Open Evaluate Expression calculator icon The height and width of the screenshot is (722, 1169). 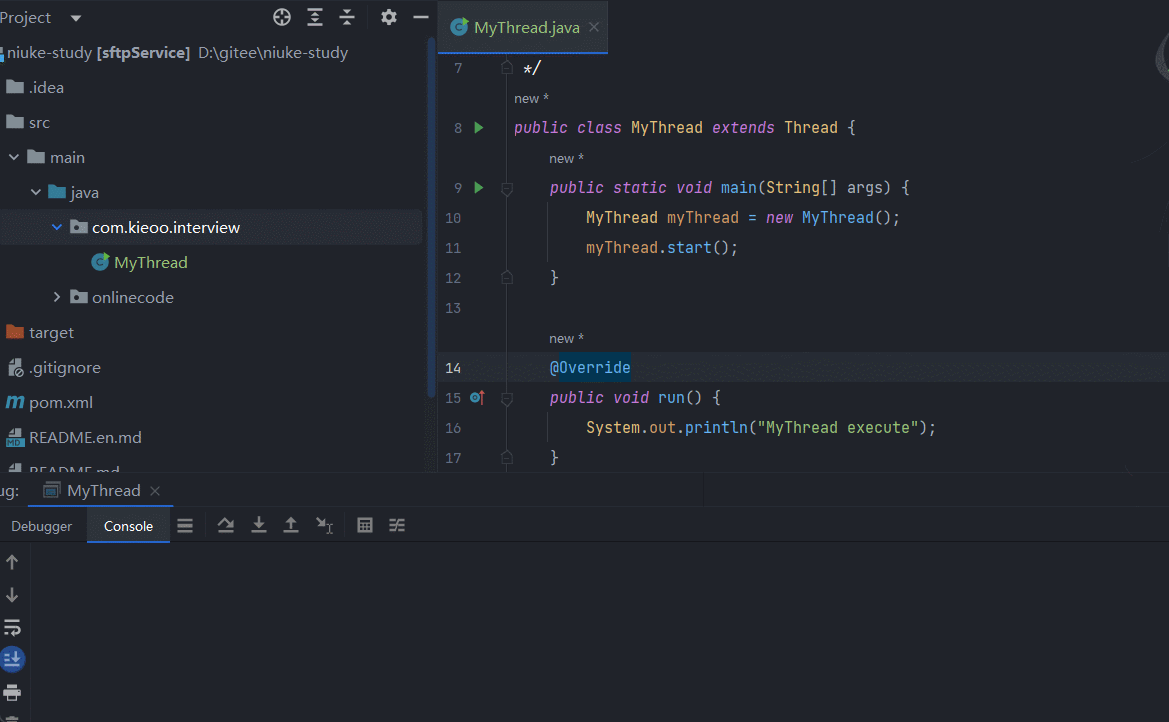point(365,525)
